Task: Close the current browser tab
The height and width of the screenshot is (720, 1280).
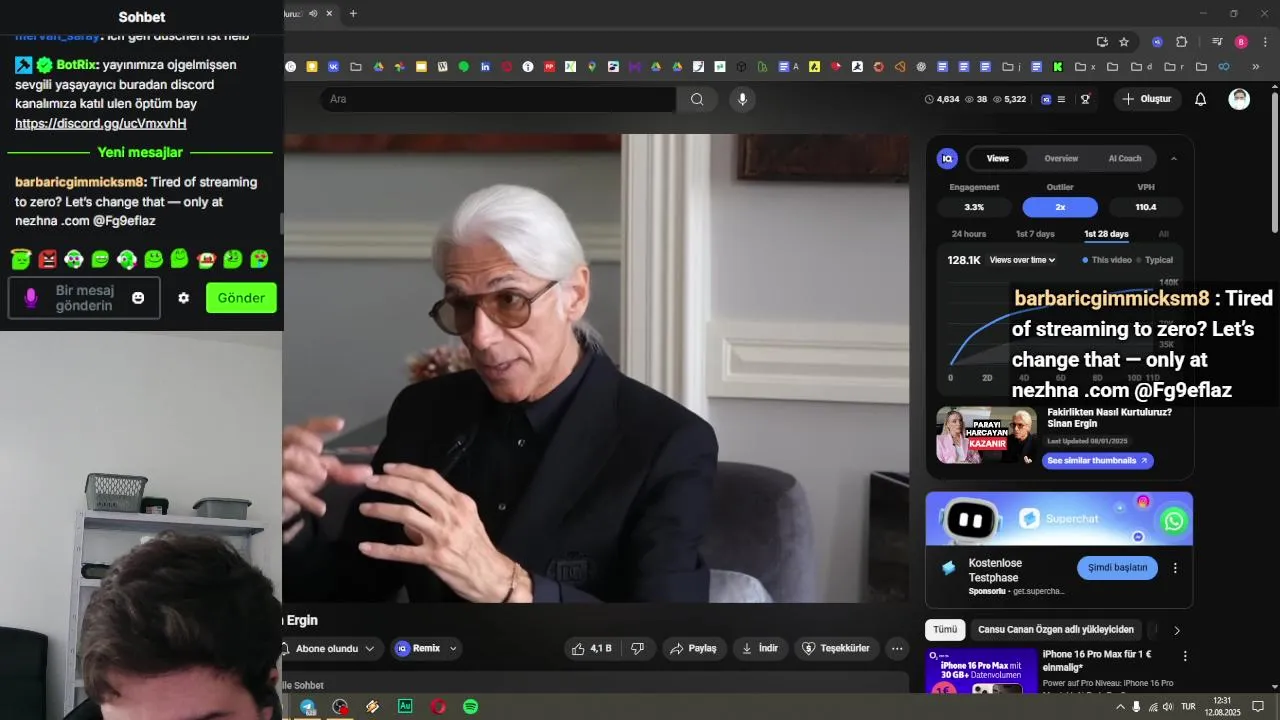Action: coord(330,13)
